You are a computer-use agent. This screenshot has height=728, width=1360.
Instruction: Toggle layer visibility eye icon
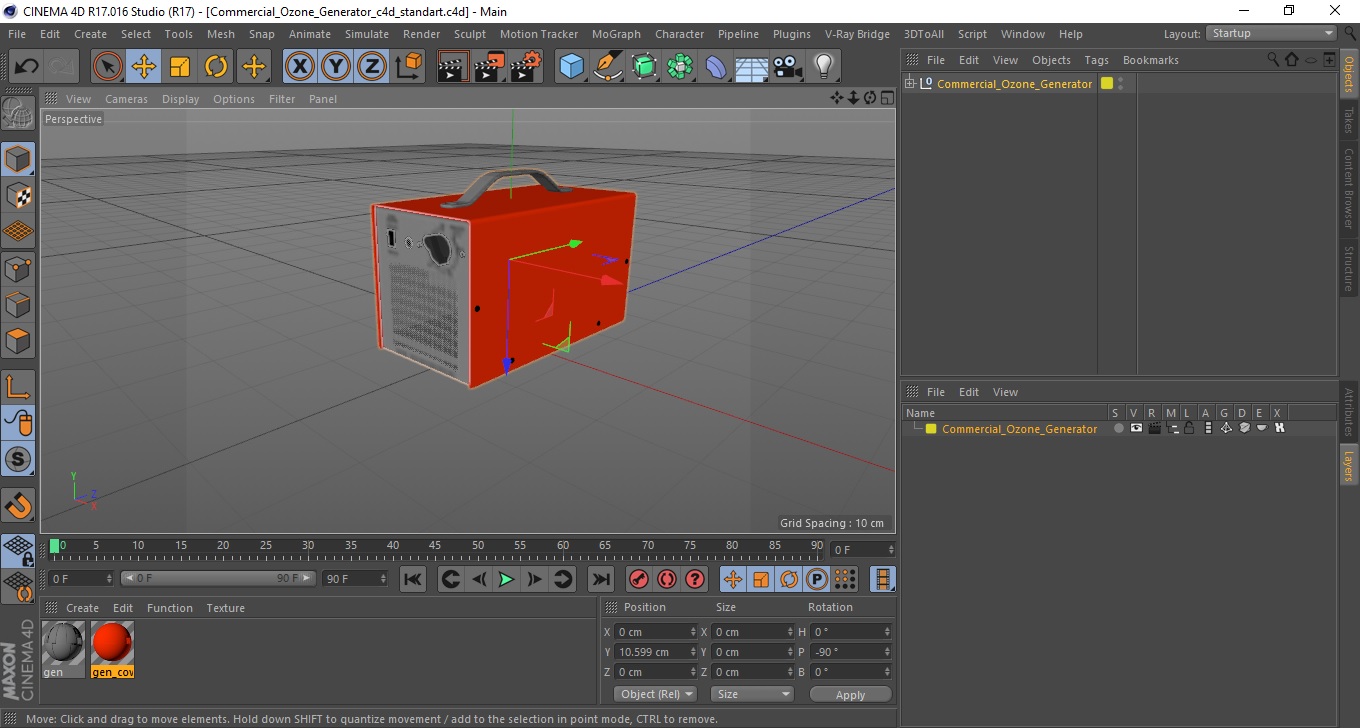click(x=1136, y=428)
